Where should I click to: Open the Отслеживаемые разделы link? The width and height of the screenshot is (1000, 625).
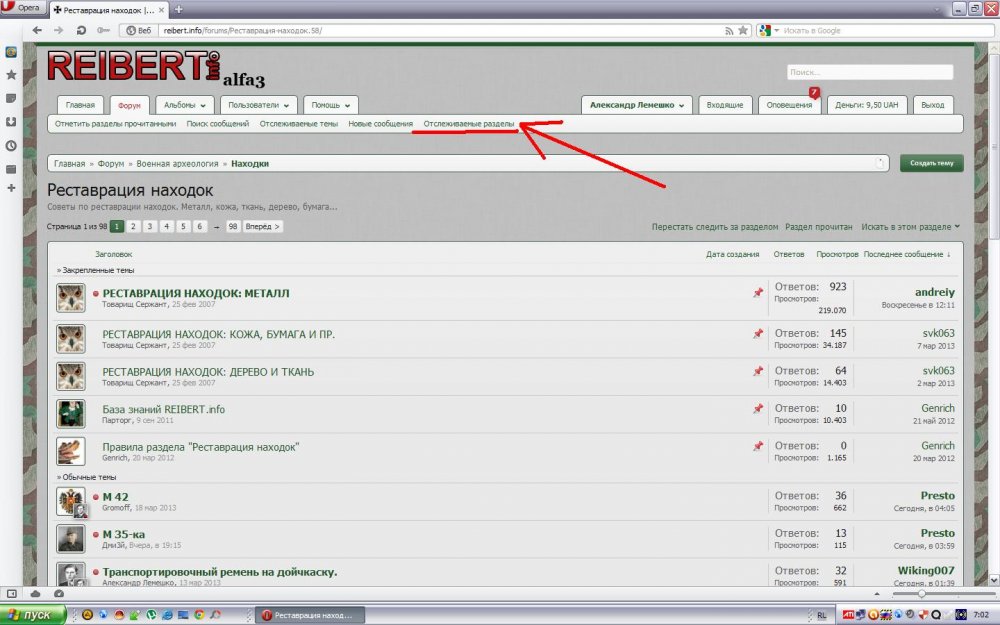tap(469, 124)
